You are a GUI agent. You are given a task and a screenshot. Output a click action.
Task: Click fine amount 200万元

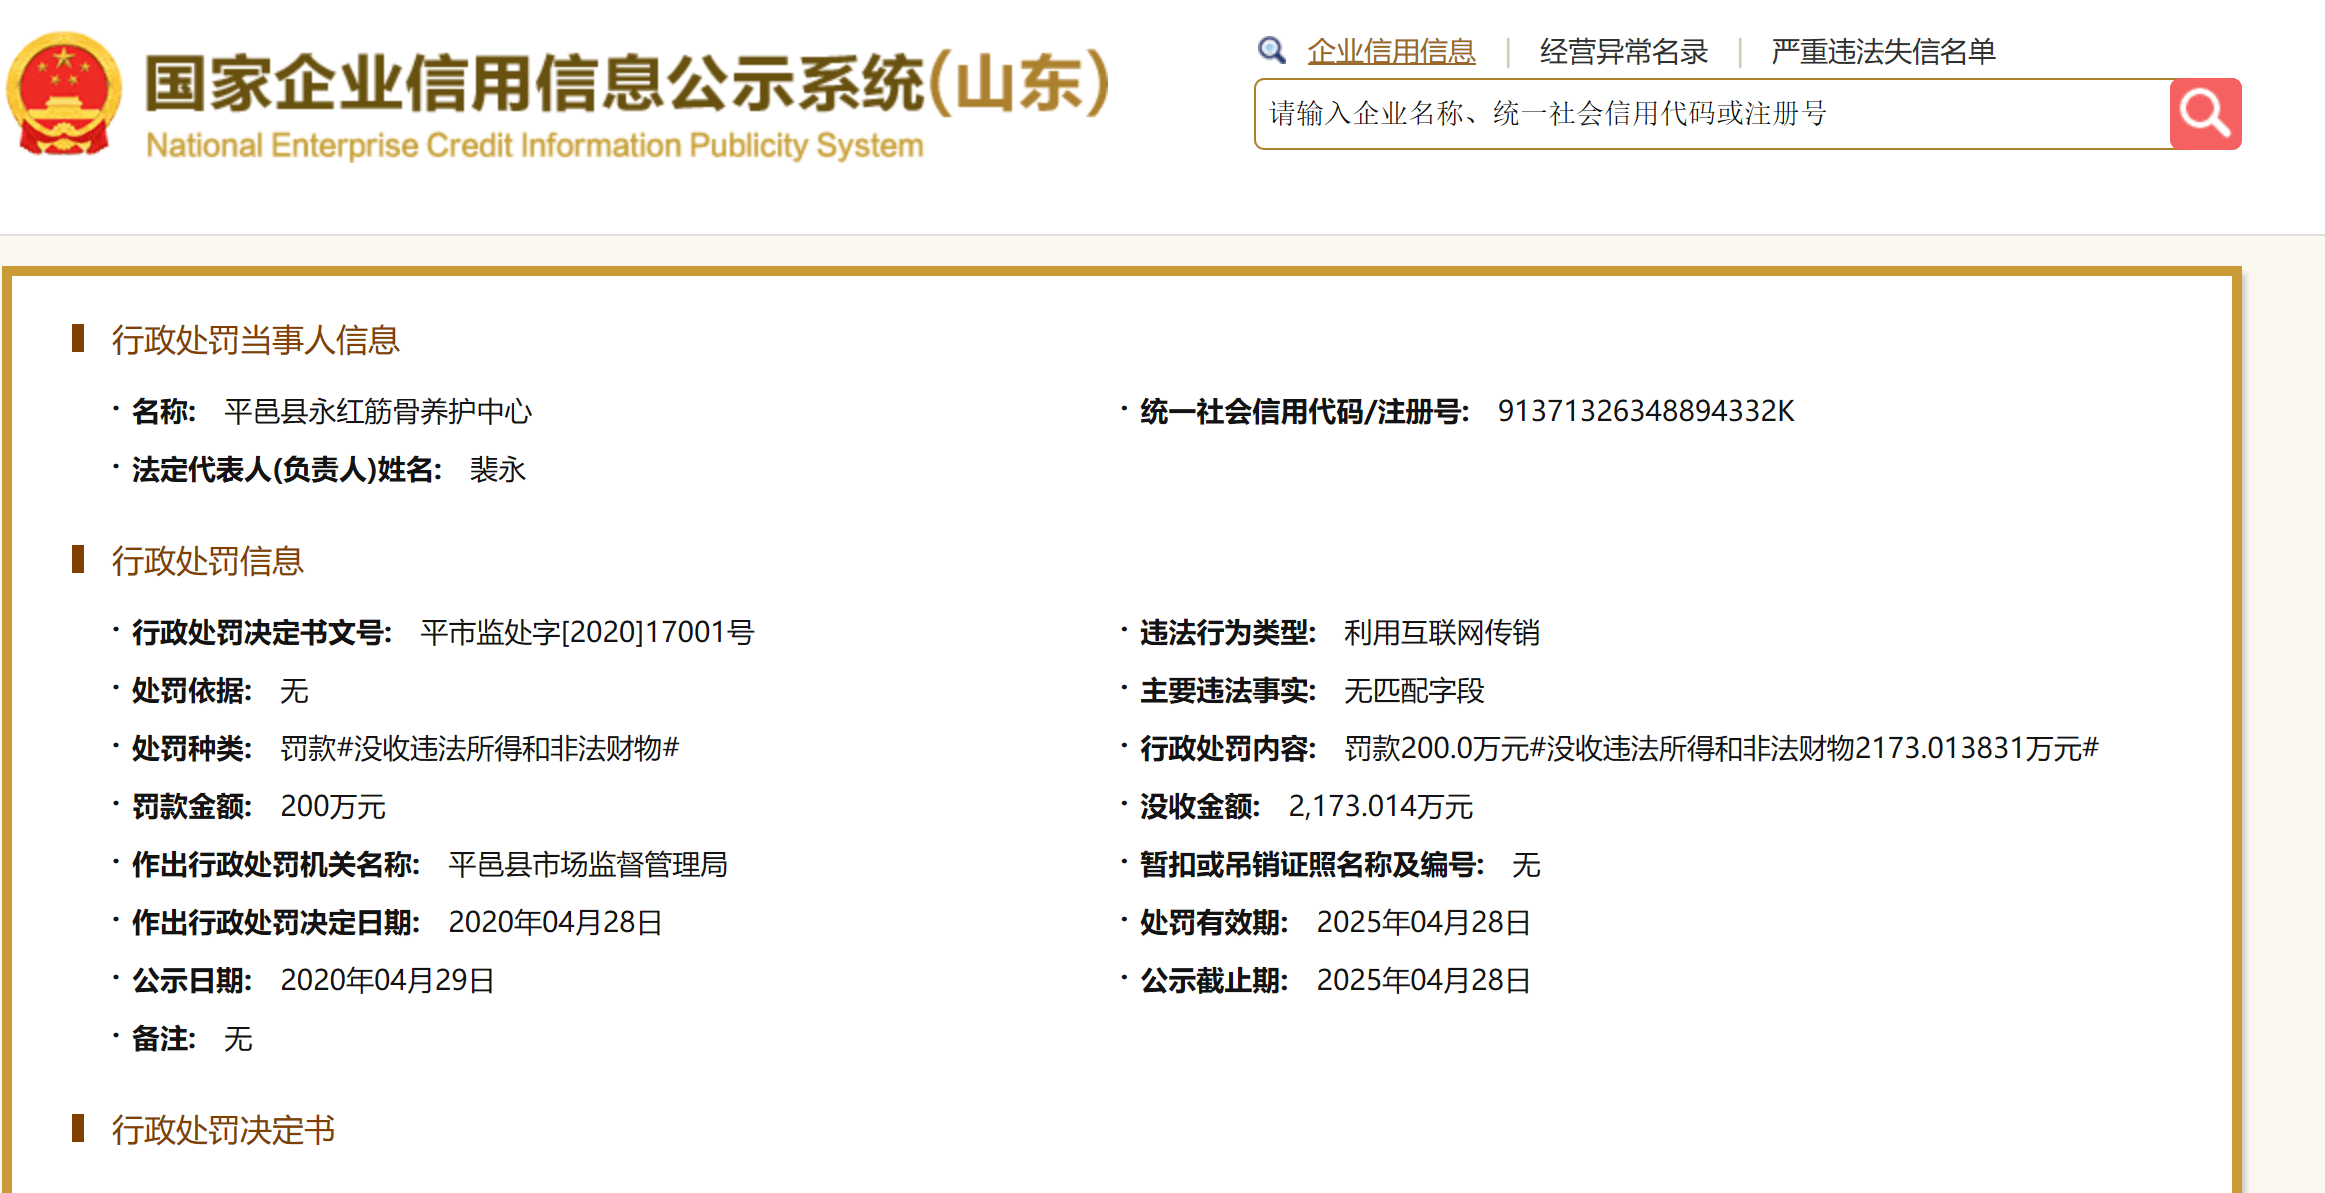(x=333, y=806)
